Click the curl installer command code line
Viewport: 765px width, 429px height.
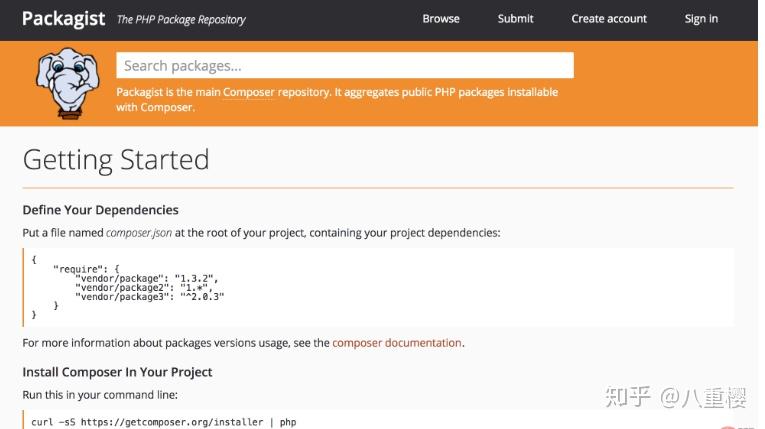163,422
